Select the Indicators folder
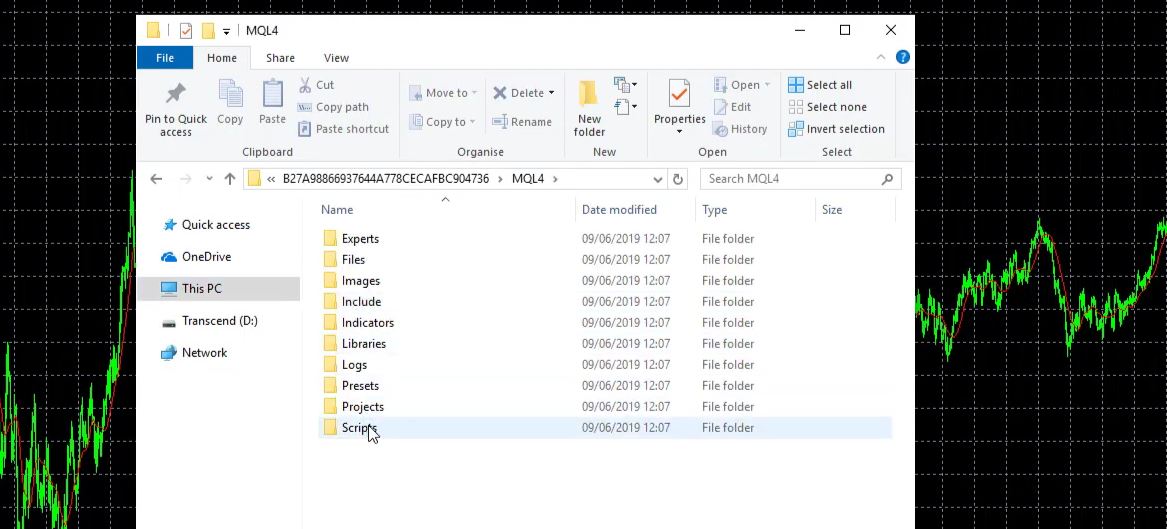The image size is (1167, 529). 367,323
